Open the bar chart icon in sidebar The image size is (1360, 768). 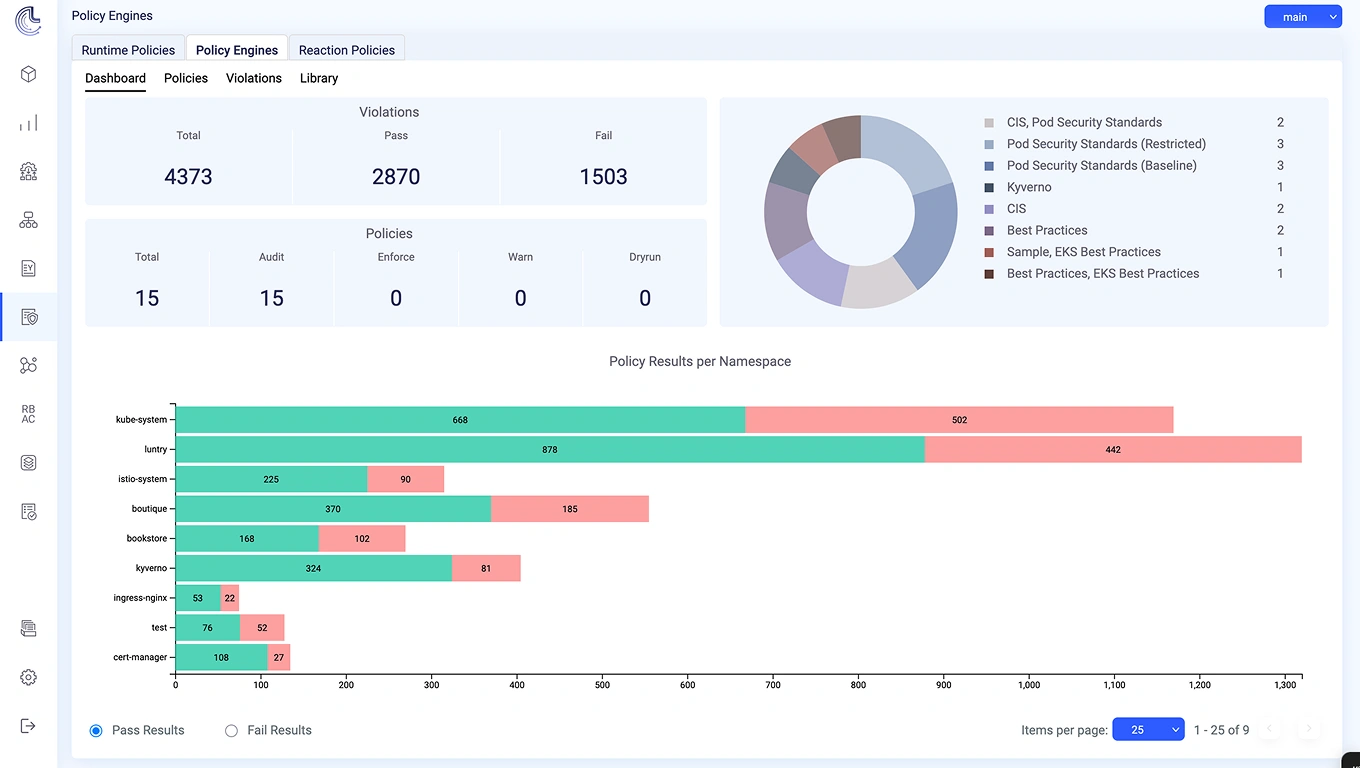[x=28, y=123]
